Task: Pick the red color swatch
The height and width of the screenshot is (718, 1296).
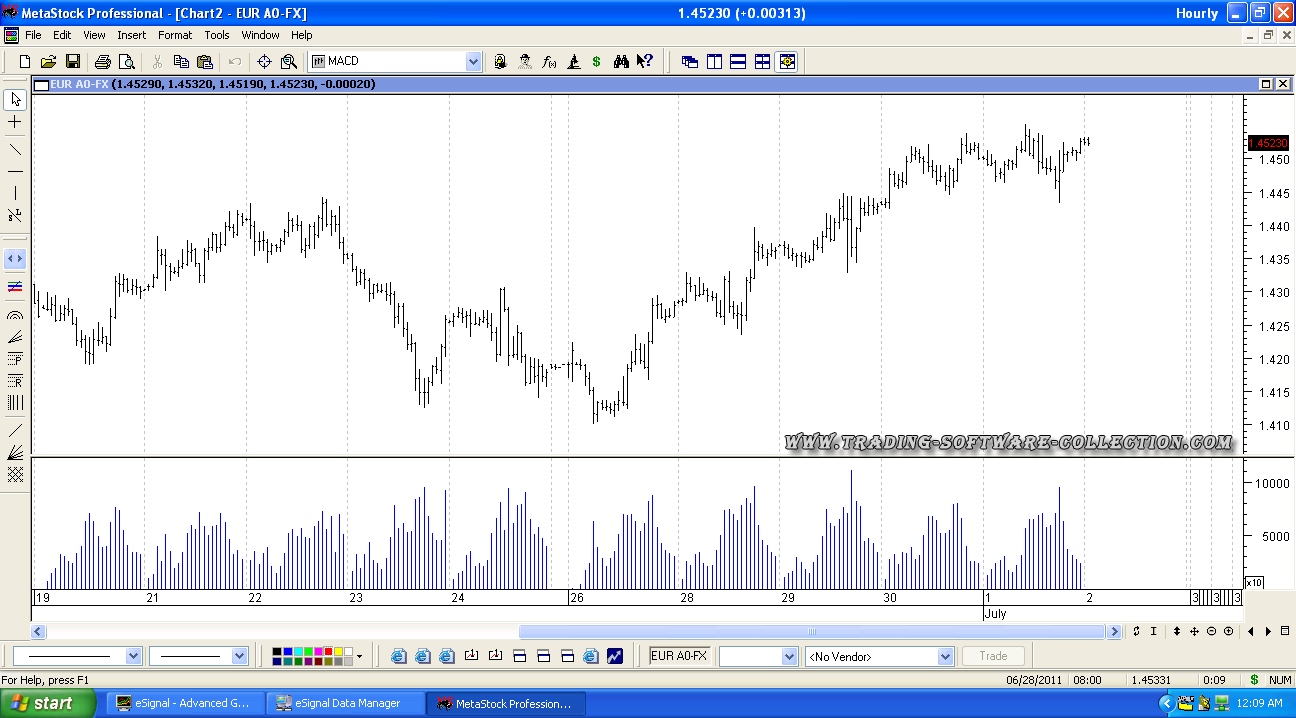Action: [x=329, y=652]
